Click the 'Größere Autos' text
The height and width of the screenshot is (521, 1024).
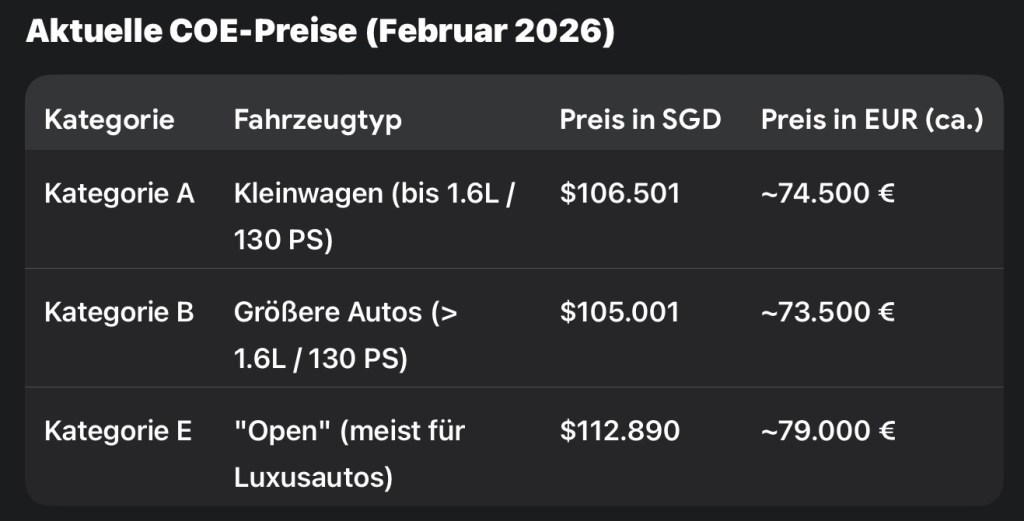tap(328, 312)
